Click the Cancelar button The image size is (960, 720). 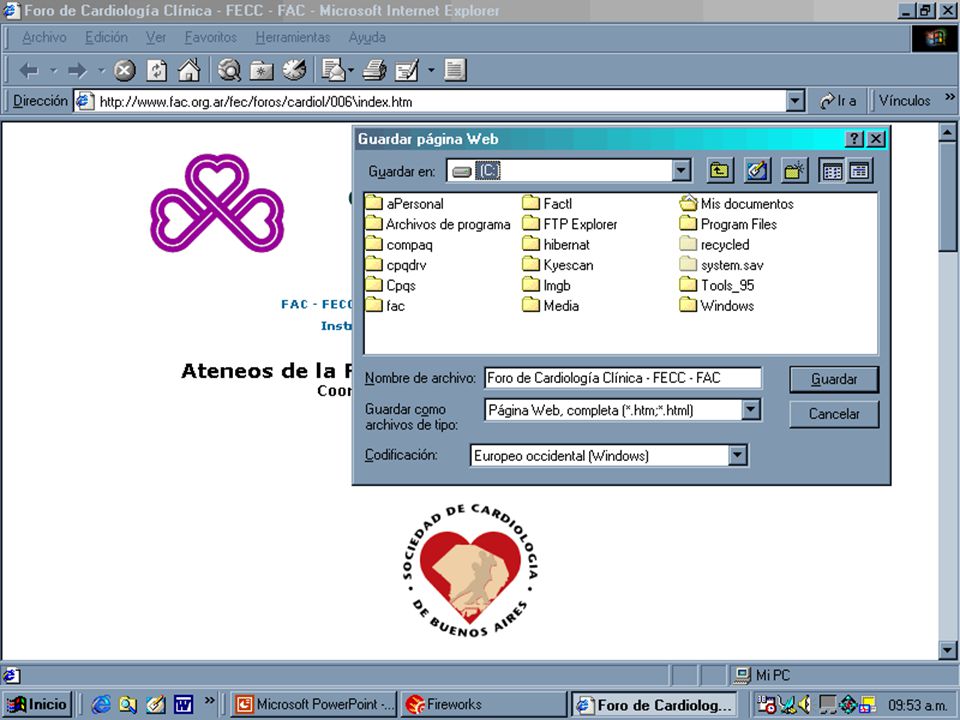pos(834,414)
